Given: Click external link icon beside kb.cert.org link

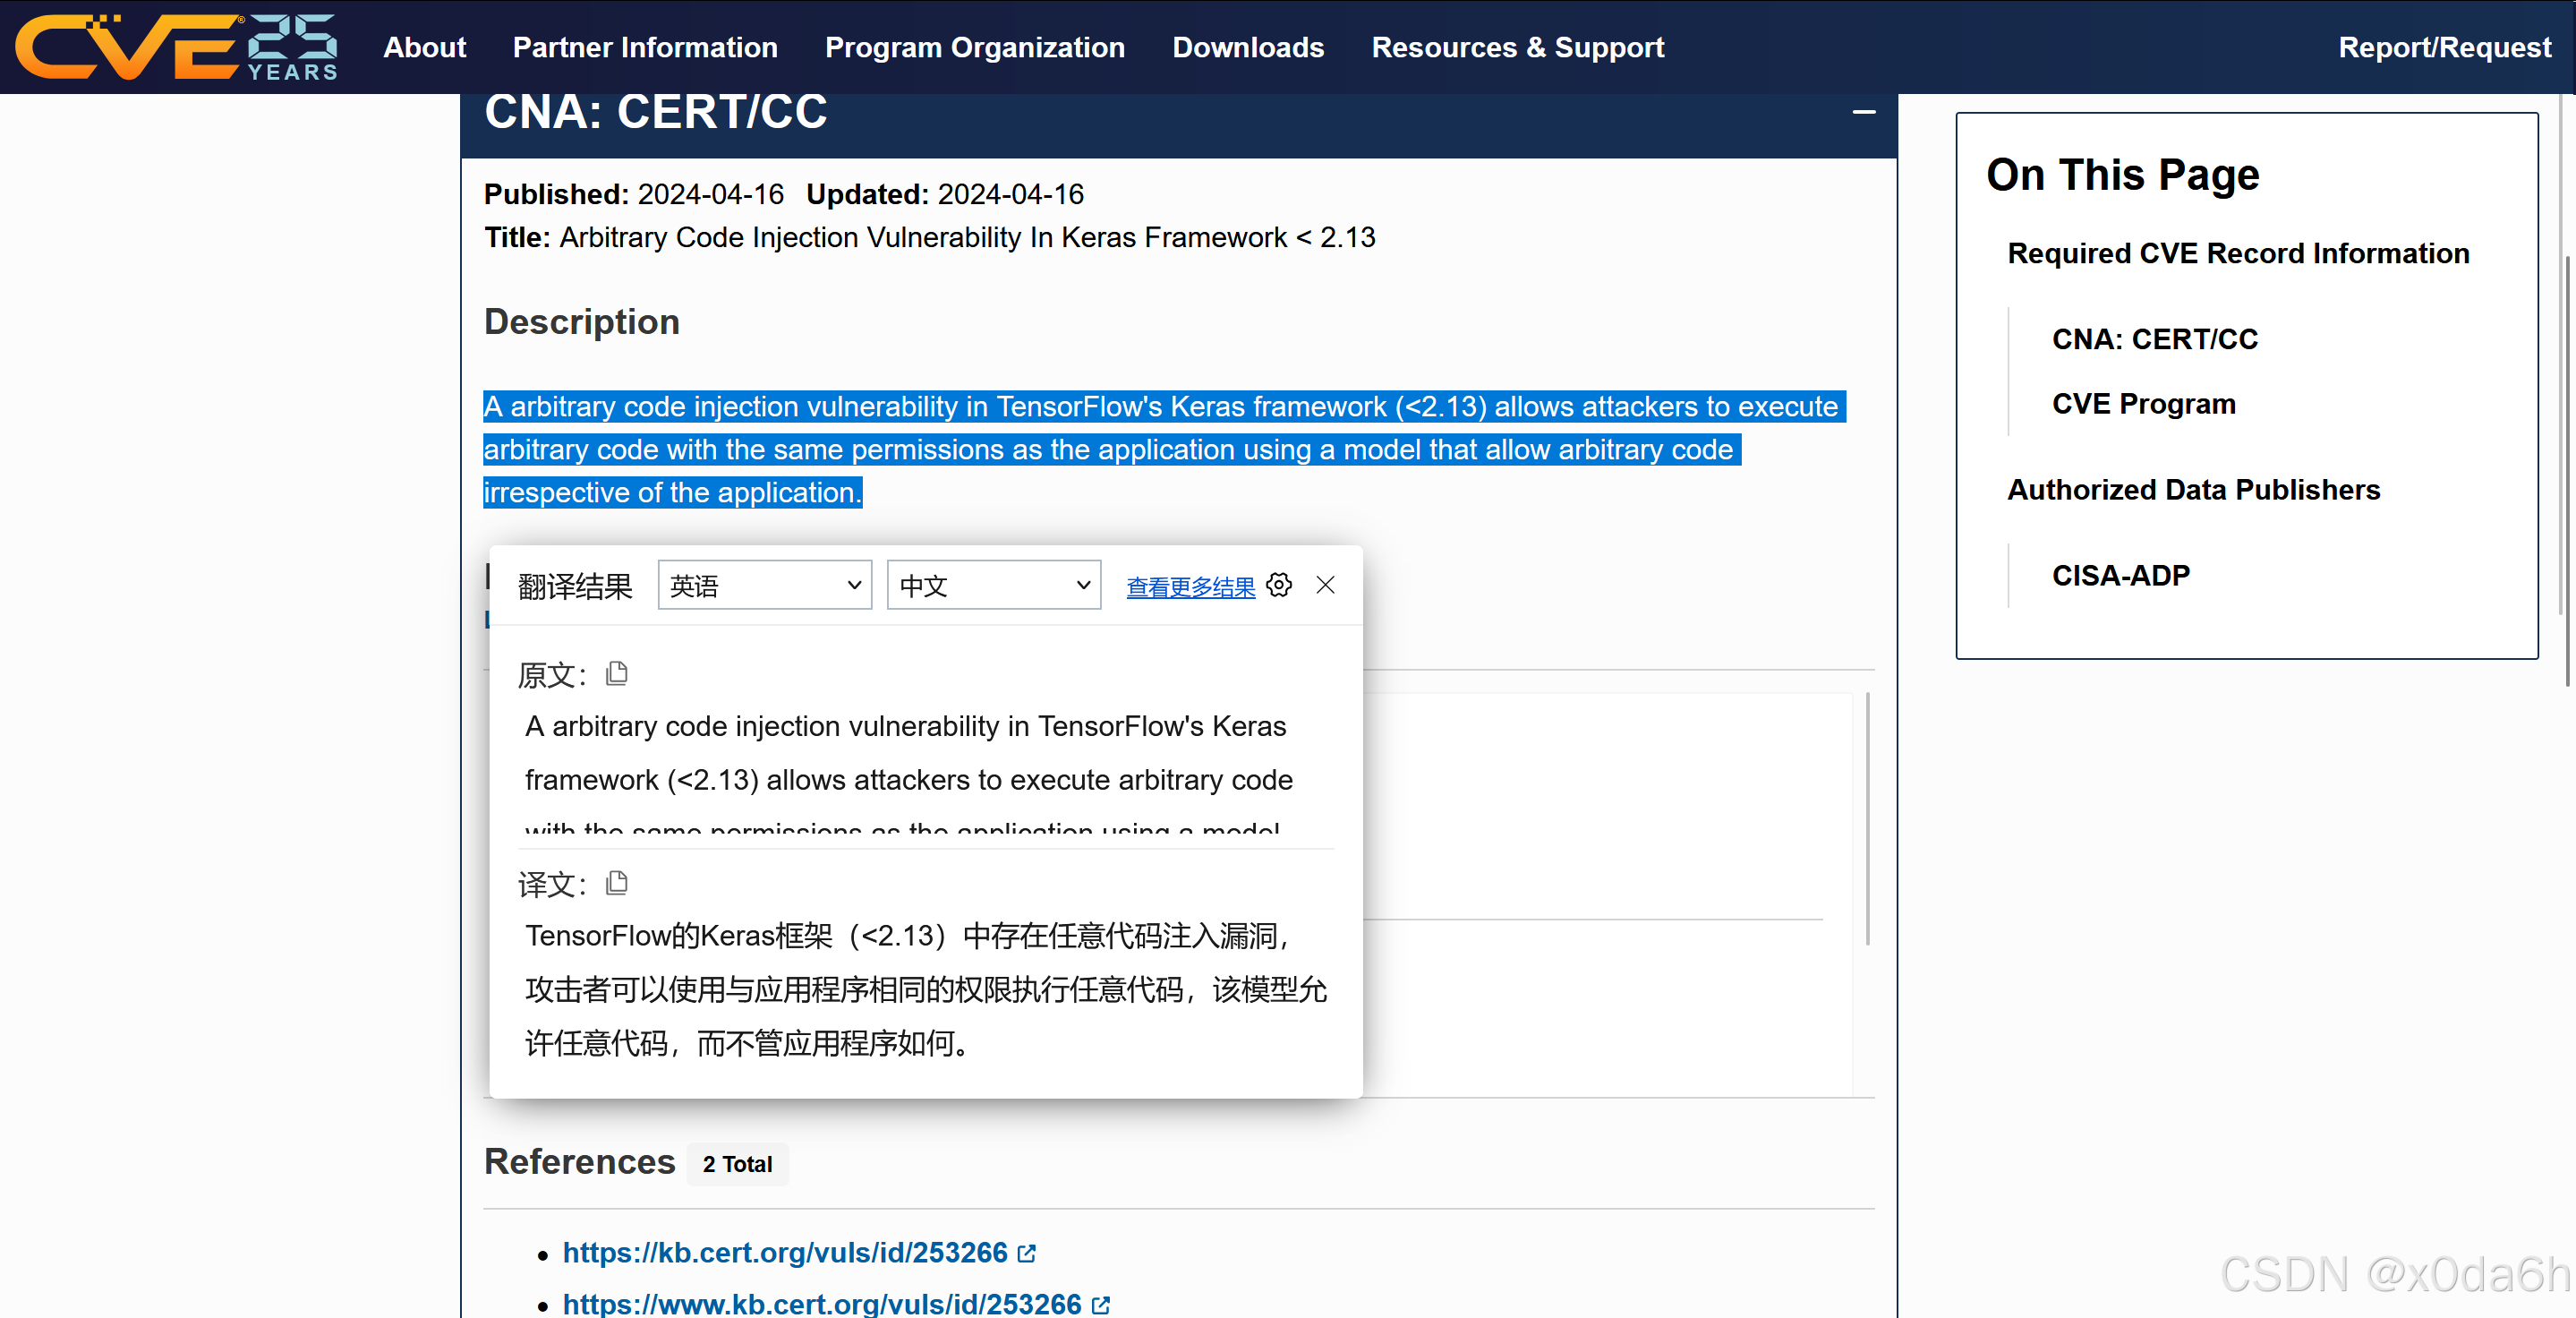Looking at the screenshot, I should coord(1027,1253).
